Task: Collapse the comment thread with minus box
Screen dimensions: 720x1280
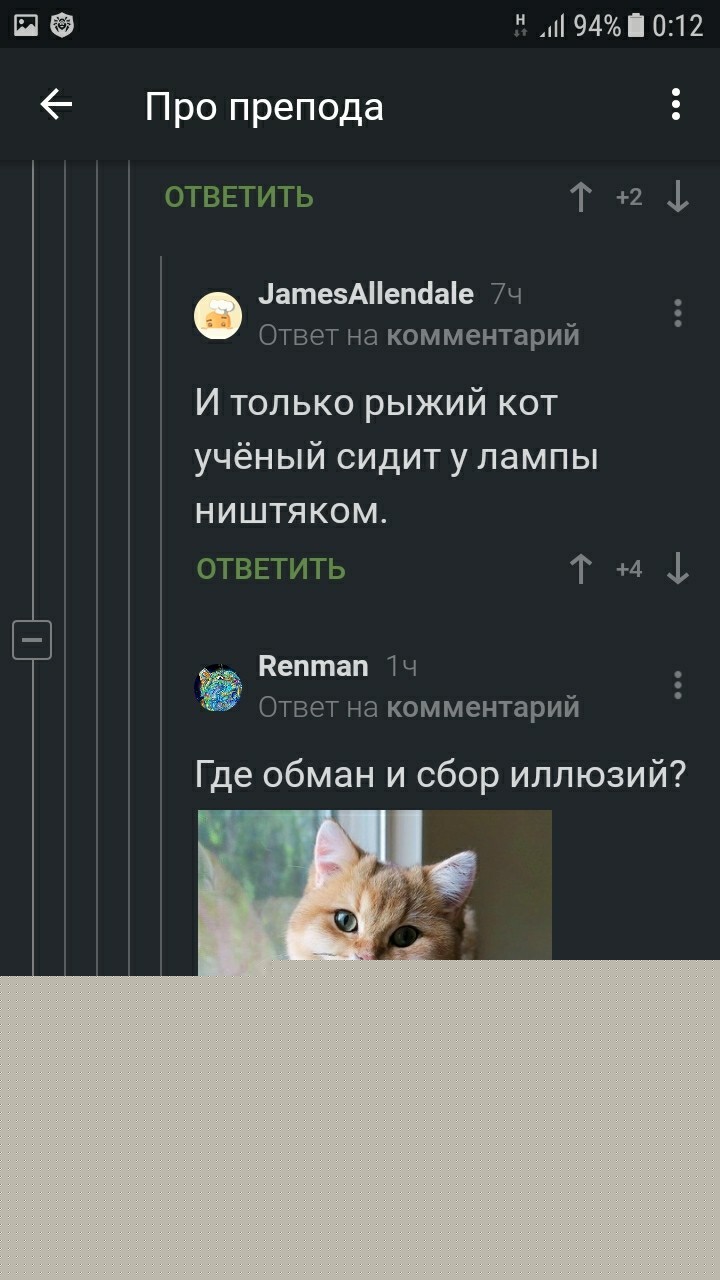Action: coord(32,639)
